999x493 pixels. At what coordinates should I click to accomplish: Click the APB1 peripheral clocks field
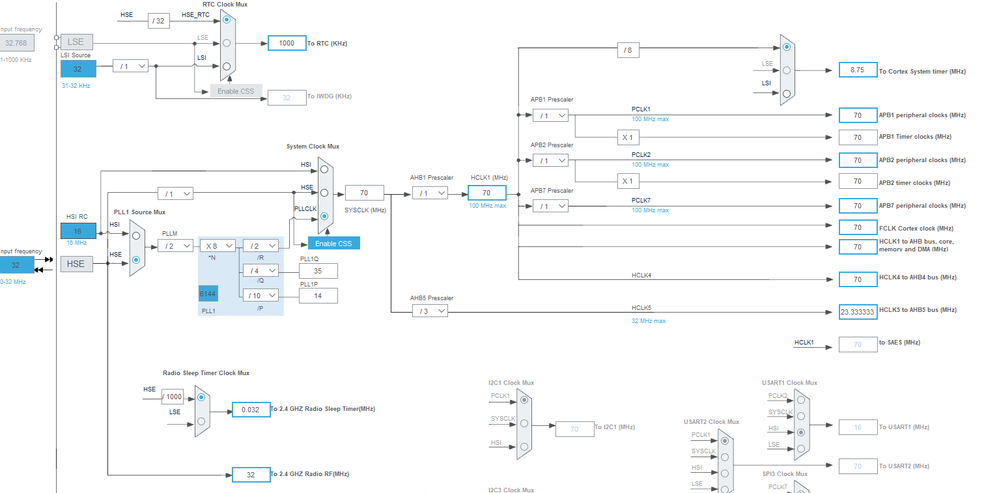pos(858,115)
